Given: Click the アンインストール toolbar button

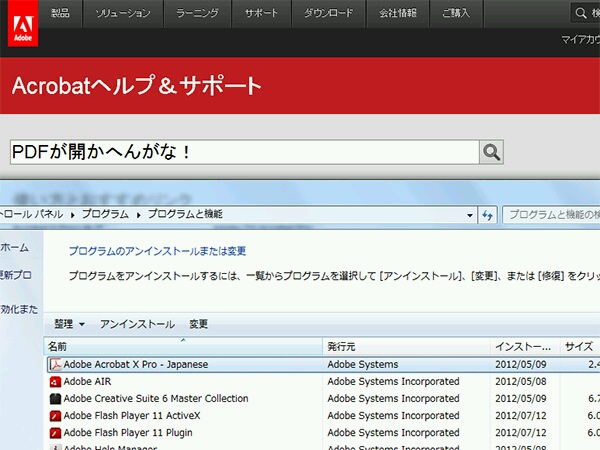Looking at the screenshot, I should click(137, 324).
